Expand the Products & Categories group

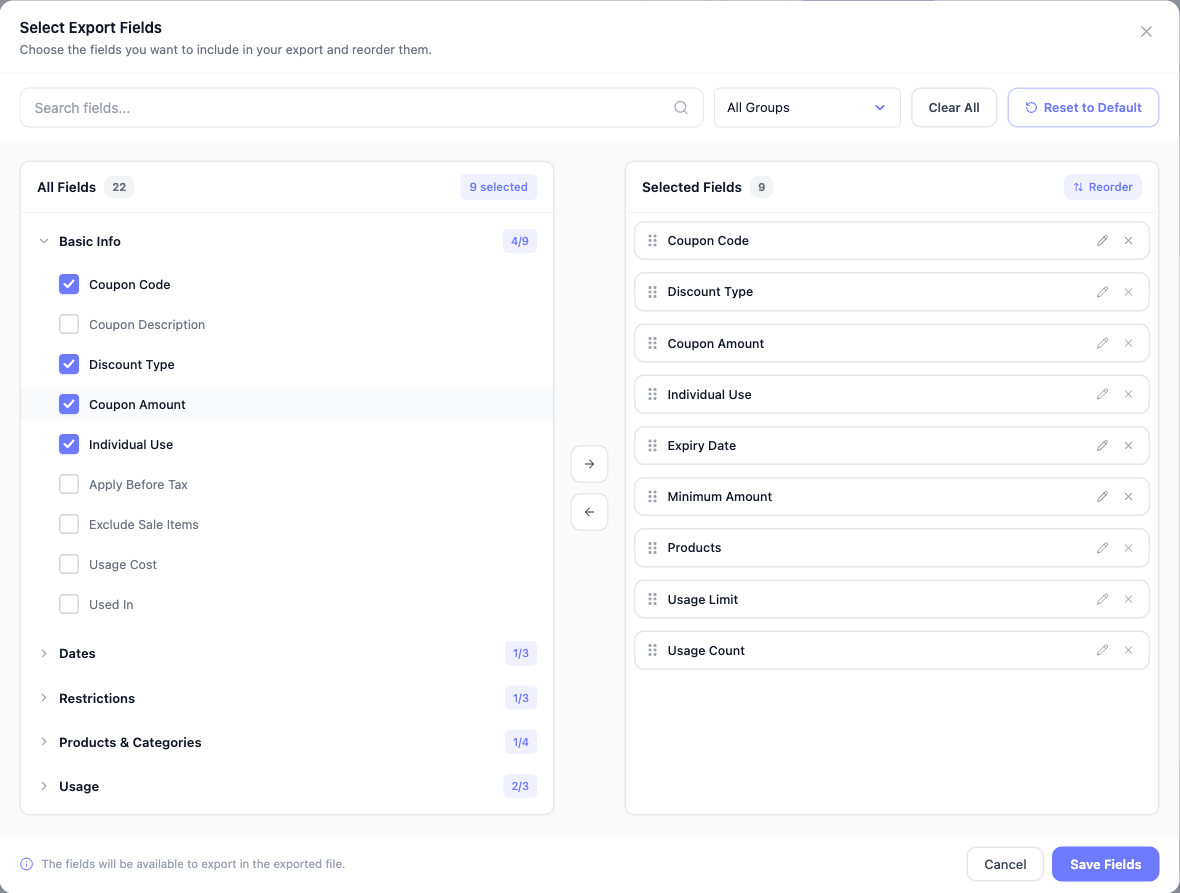(x=44, y=742)
